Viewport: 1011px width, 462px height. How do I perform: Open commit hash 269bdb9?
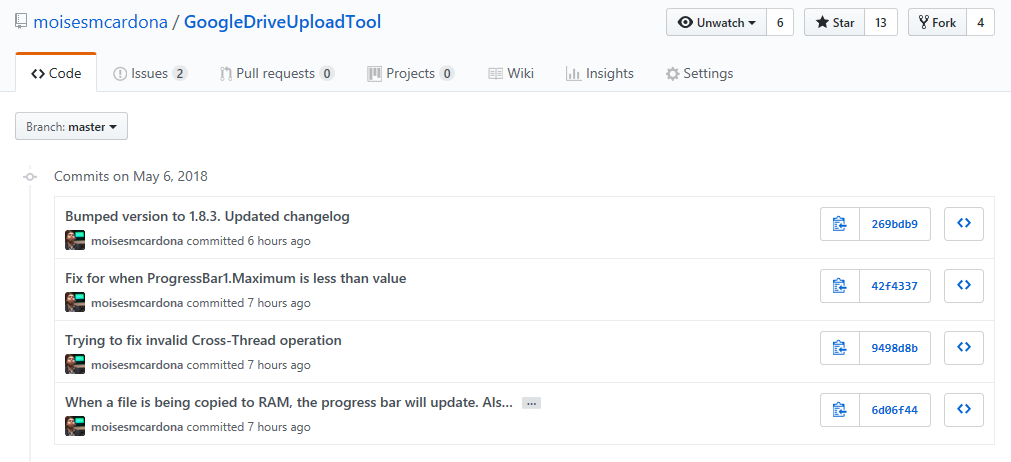[895, 224]
